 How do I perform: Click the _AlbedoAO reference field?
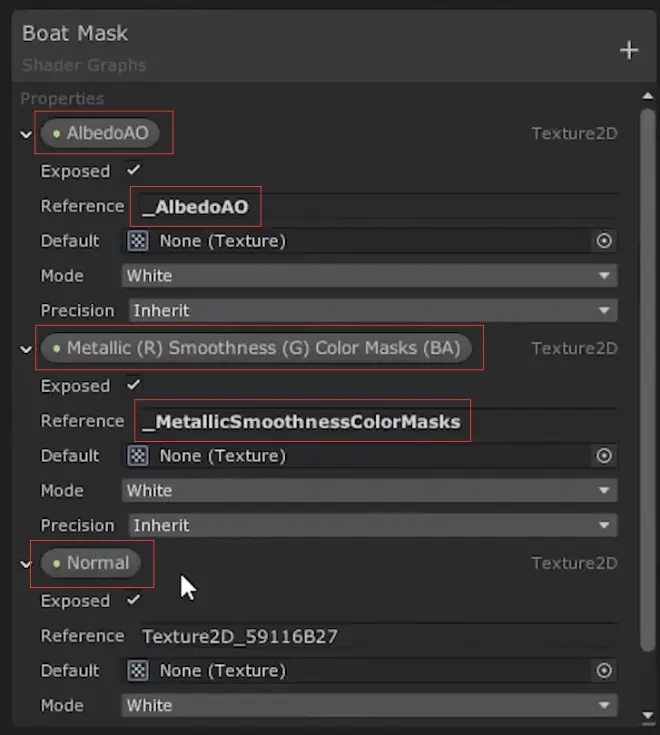(x=378, y=207)
